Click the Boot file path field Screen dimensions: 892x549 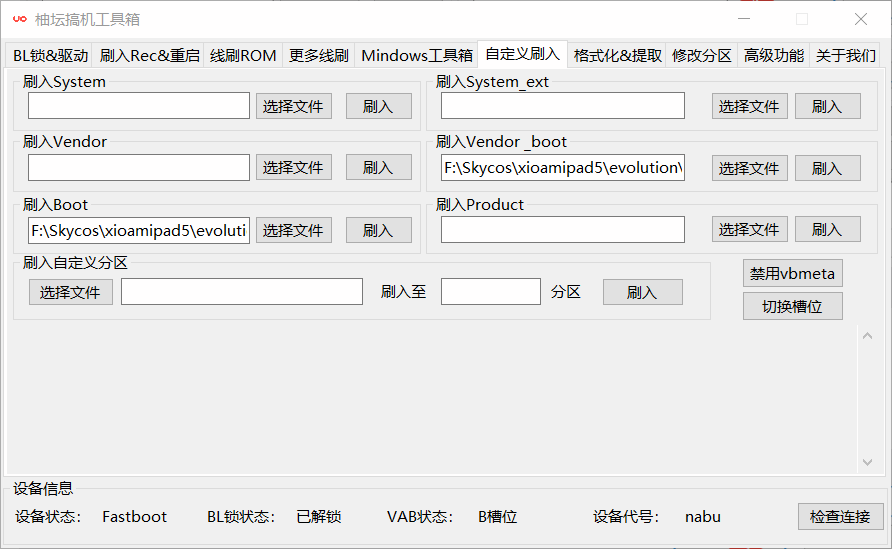139,230
